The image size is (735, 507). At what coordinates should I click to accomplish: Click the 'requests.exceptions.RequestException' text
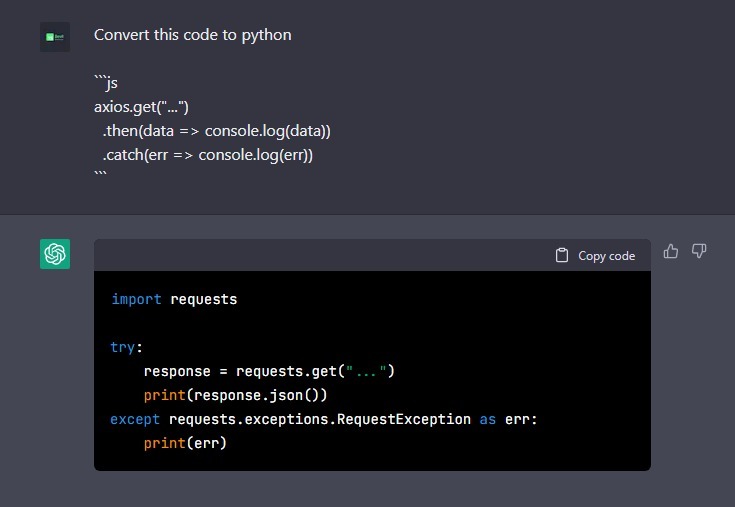[x=320, y=419]
